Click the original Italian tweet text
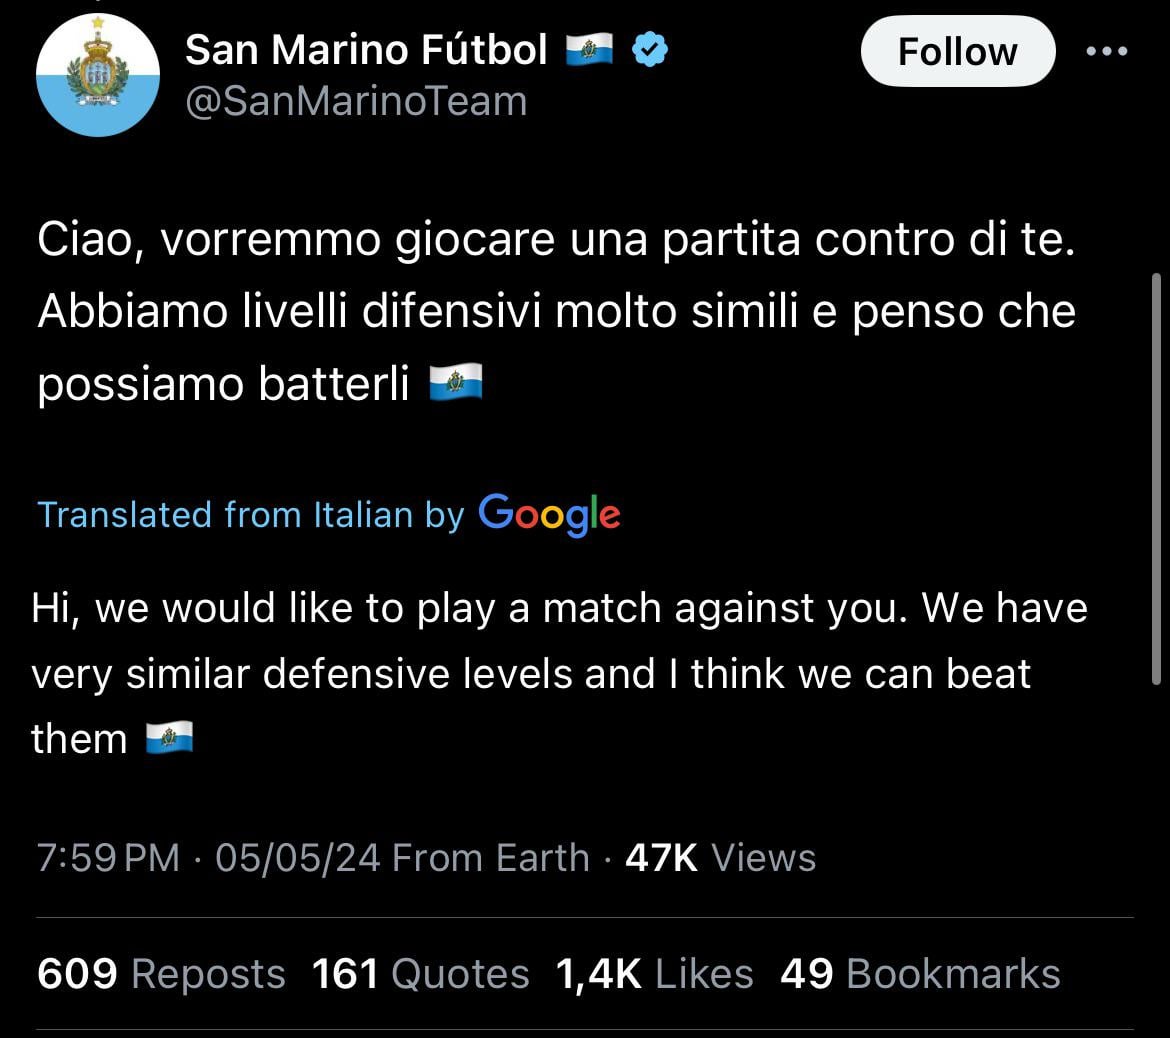1170x1038 pixels. coord(557,311)
